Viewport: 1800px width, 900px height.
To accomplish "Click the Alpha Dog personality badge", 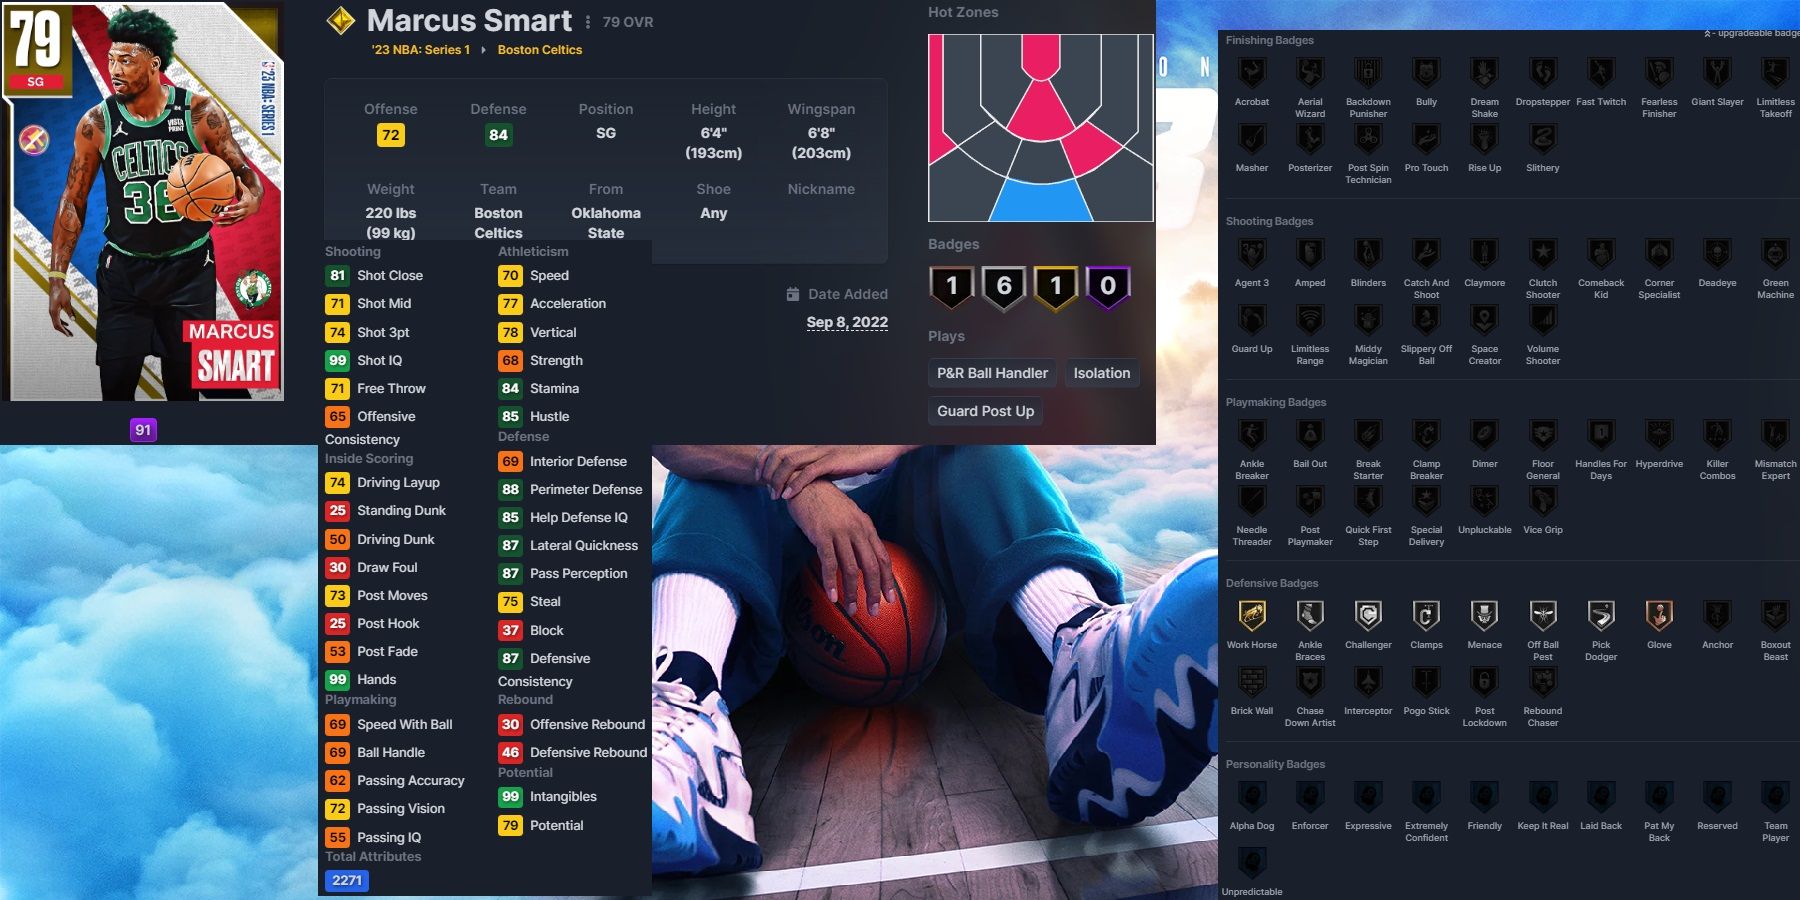I will pos(1252,796).
